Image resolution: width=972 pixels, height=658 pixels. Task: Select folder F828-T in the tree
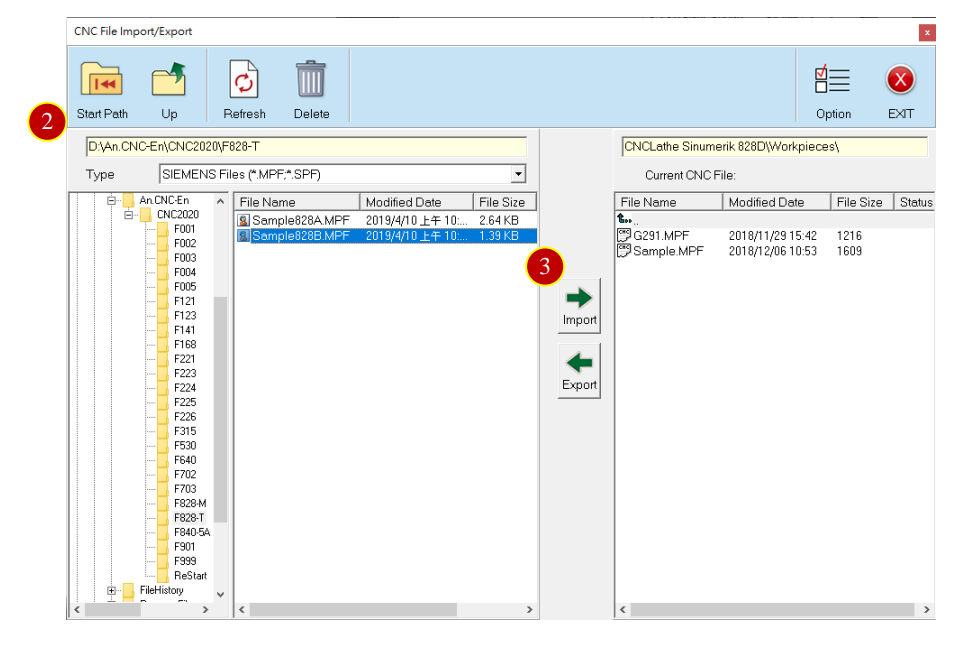[x=188, y=518]
